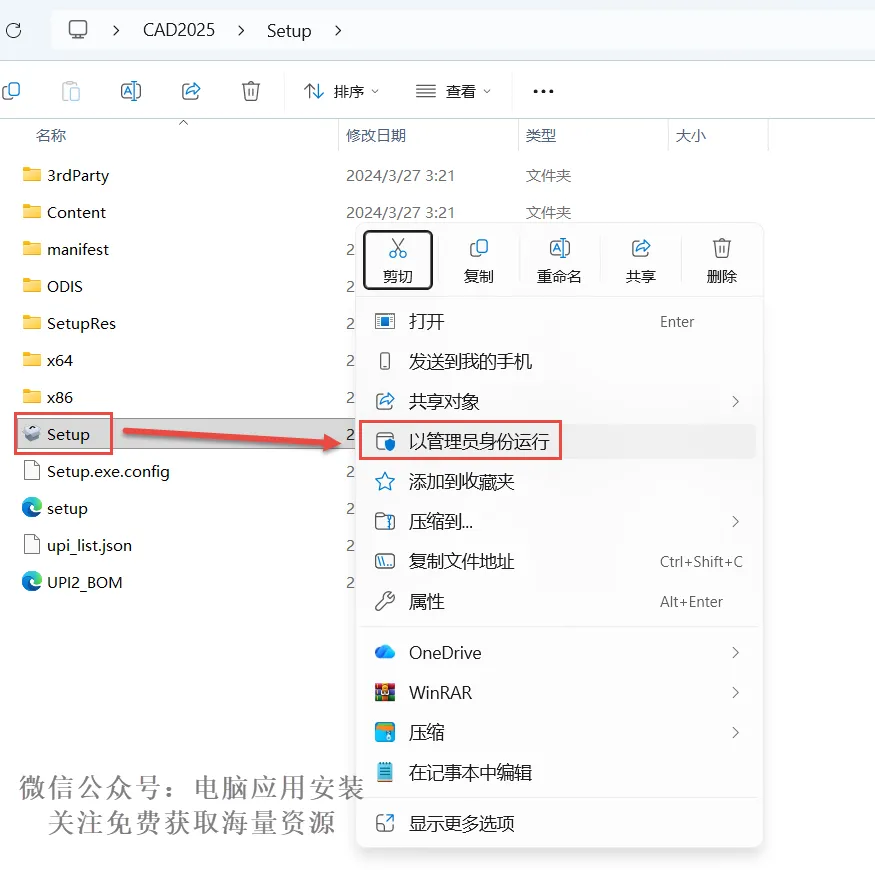Image resolution: width=875 pixels, height=870 pixels.
Task: Expand the 压缩到... submenu
Action: 735,522
